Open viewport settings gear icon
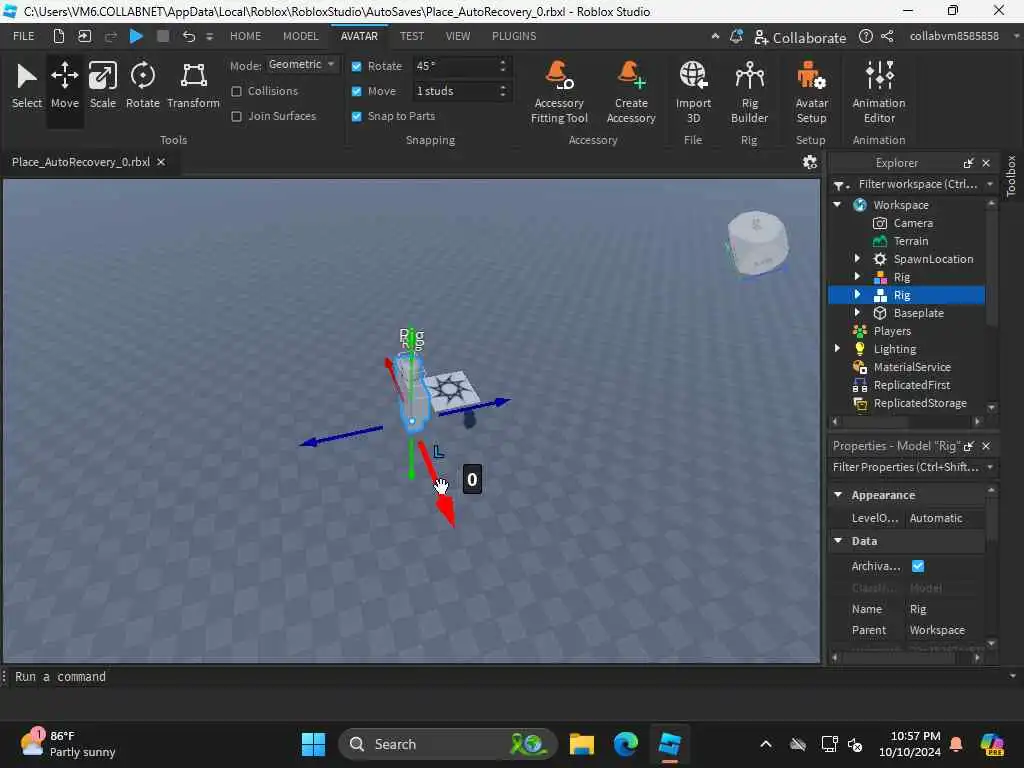This screenshot has width=1024, height=768. (810, 162)
